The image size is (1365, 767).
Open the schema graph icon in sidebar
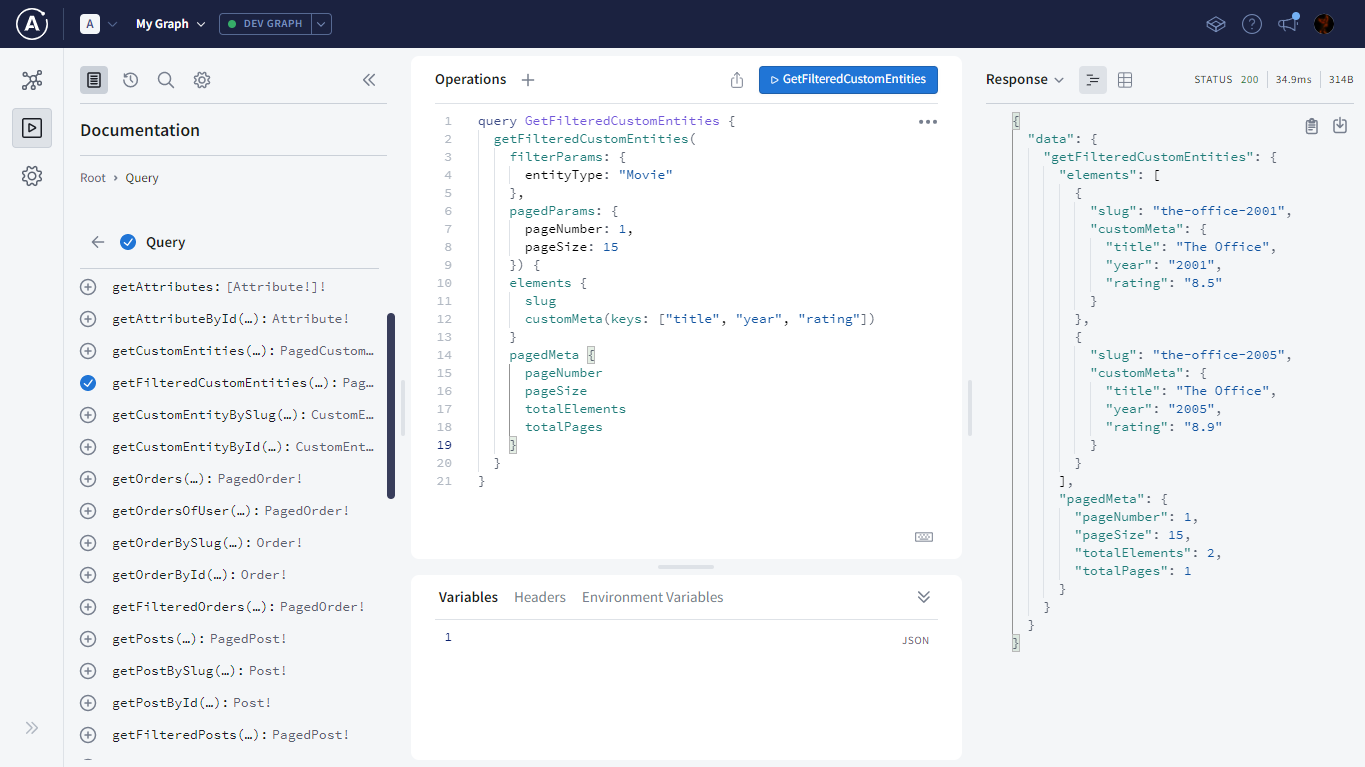(x=32, y=80)
